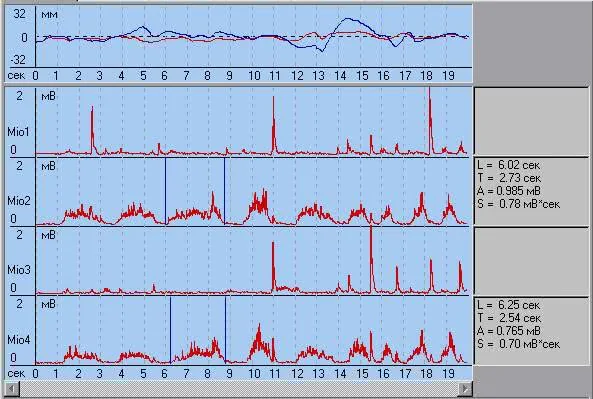The width and height of the screenshot is (593, 399).
Task: Select the Mio3 channel label
Action: (19, 270)
